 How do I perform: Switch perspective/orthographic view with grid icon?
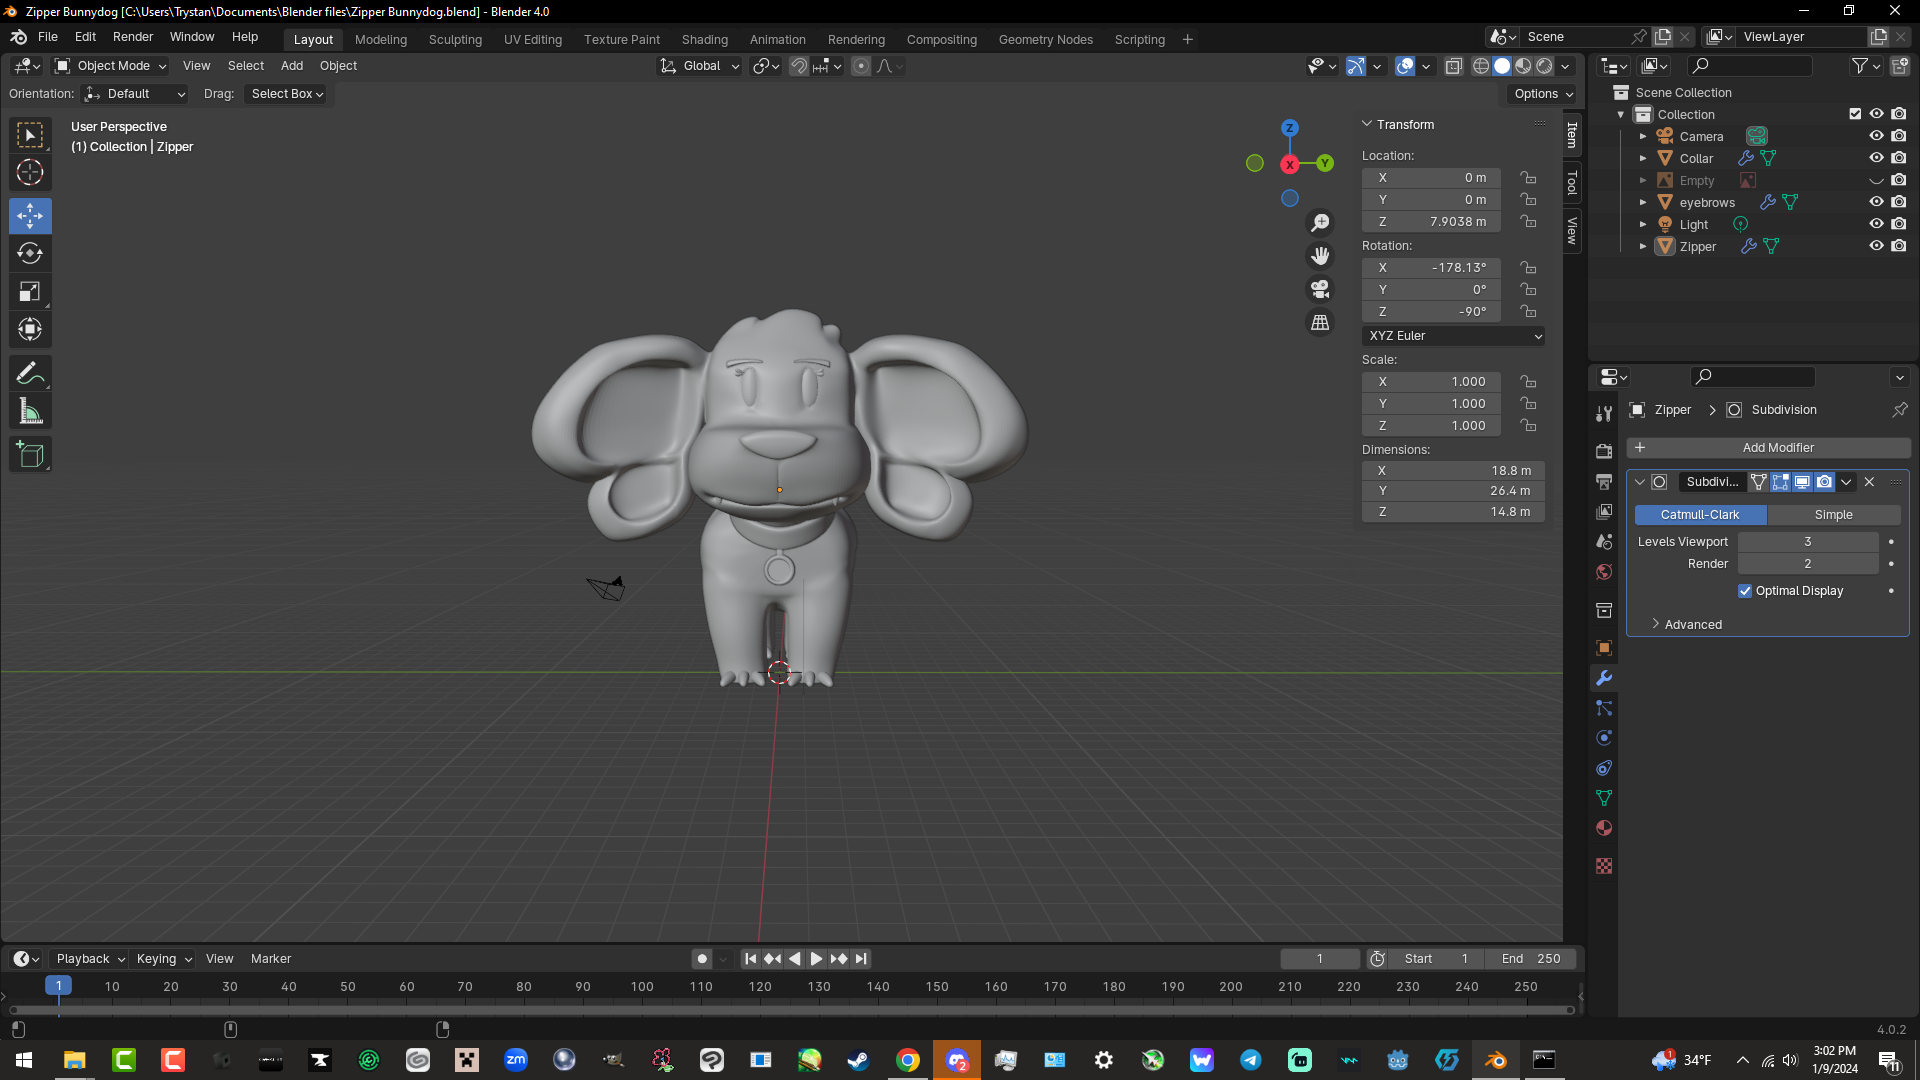click(x=1320, y=322)
